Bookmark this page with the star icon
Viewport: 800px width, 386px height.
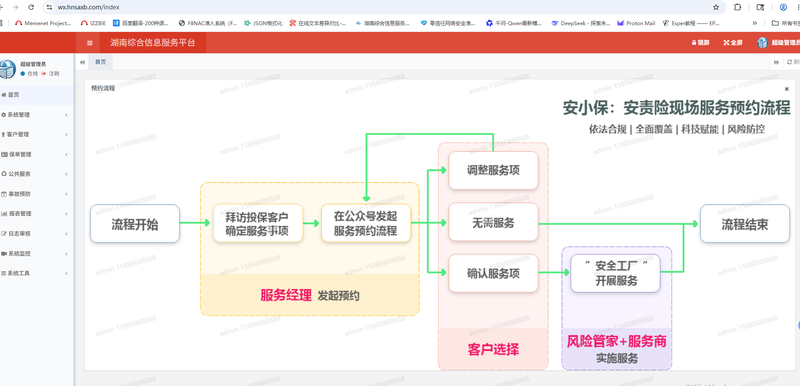pos(716,8)
